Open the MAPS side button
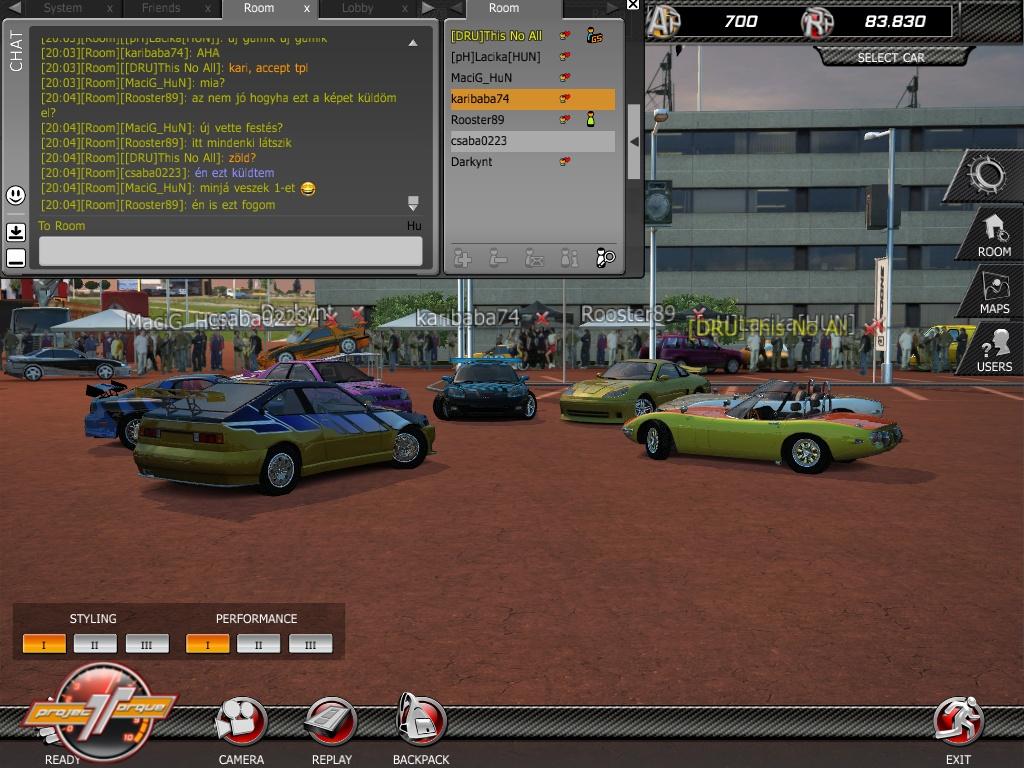This screenshot has height=768, width=1024. coord(995,293)
